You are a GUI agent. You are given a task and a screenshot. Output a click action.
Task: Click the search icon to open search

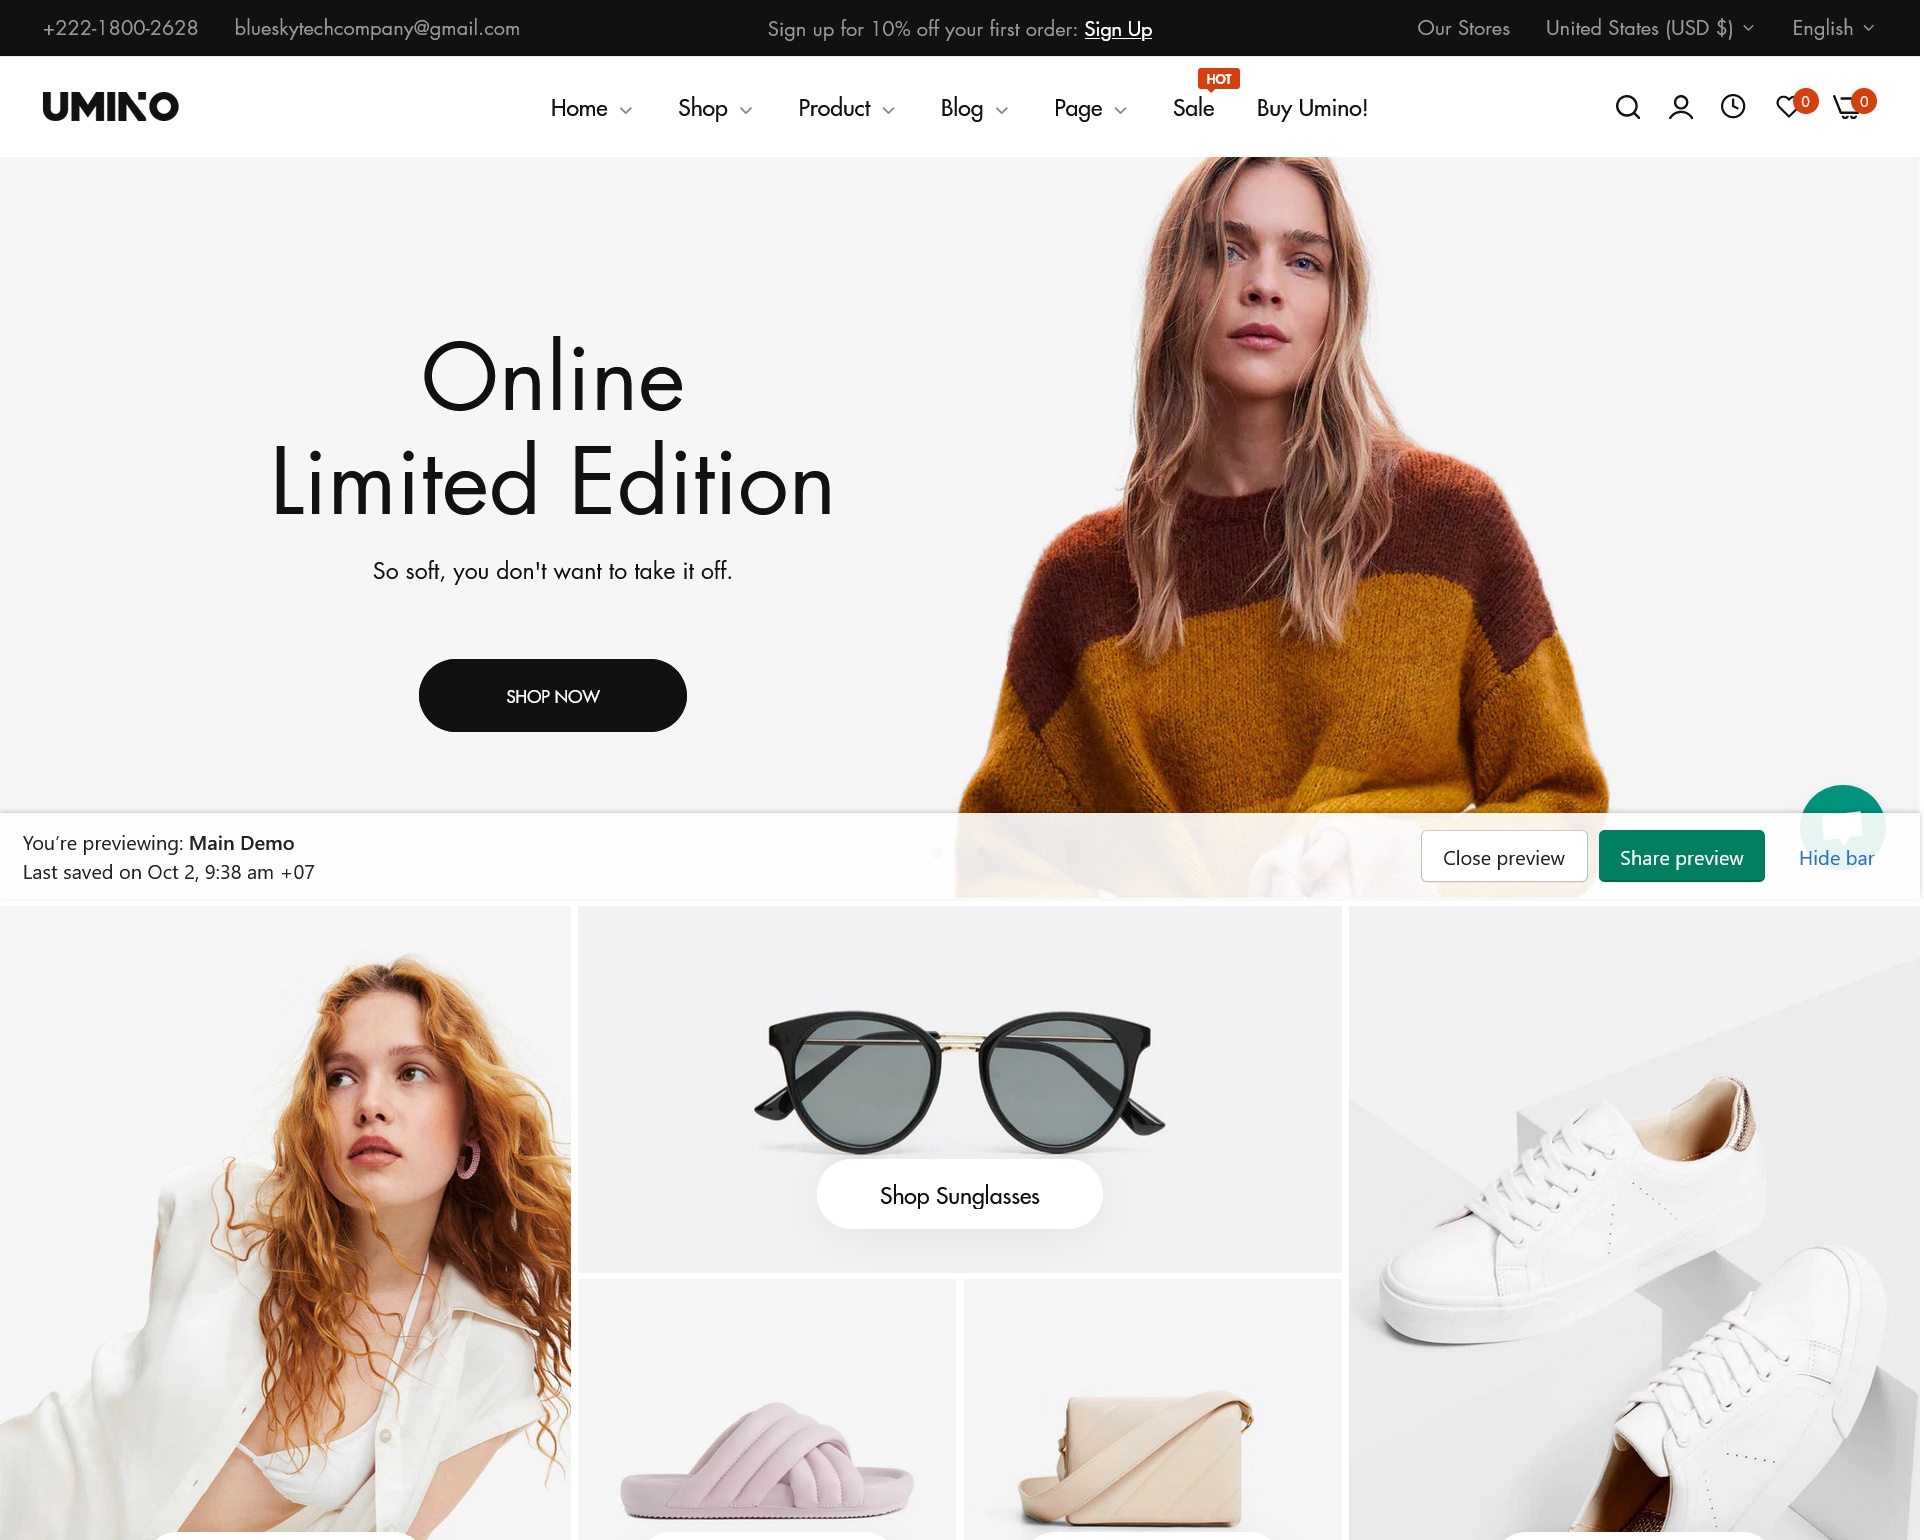1627,105
